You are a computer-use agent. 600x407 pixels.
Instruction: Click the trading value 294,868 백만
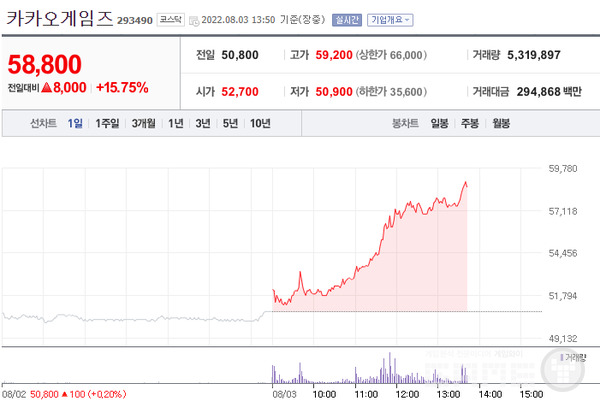click(x=549, y=92)
